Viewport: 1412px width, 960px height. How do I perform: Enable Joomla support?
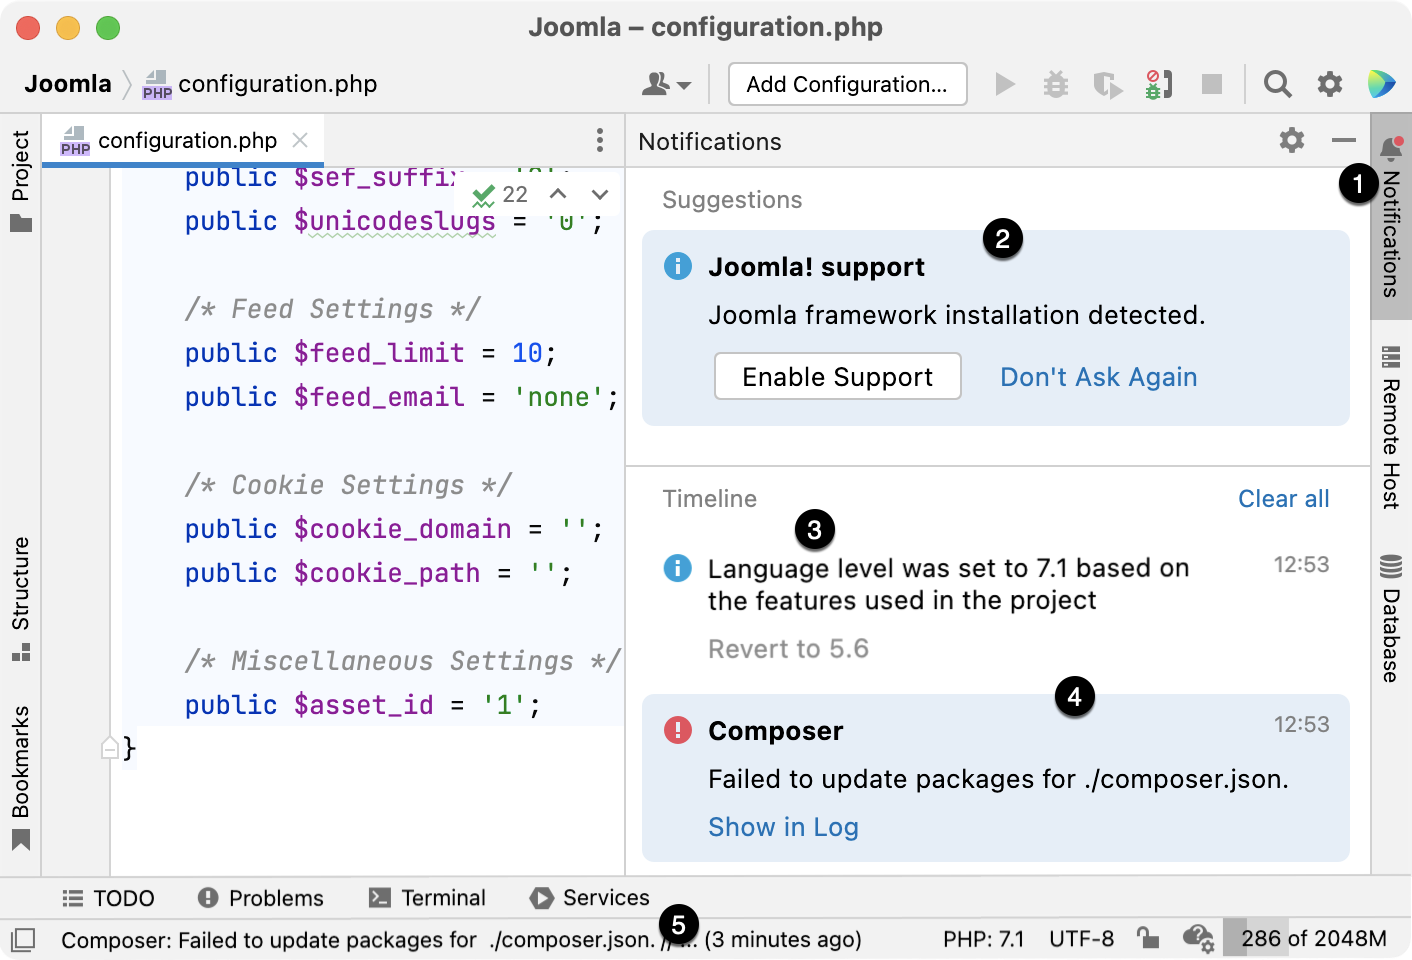837,377
